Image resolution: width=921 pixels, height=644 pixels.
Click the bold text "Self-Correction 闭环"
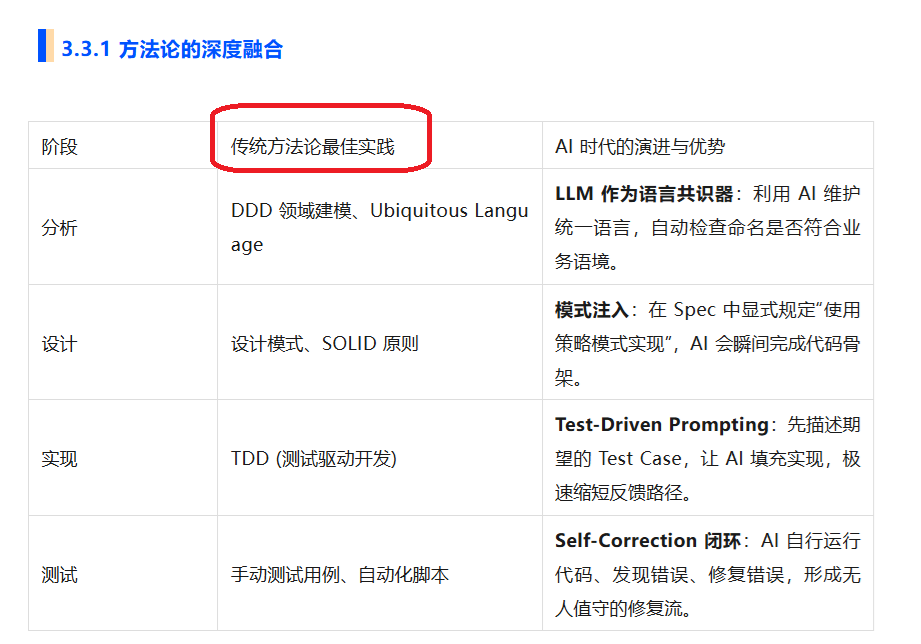click(x=648, y=541)
